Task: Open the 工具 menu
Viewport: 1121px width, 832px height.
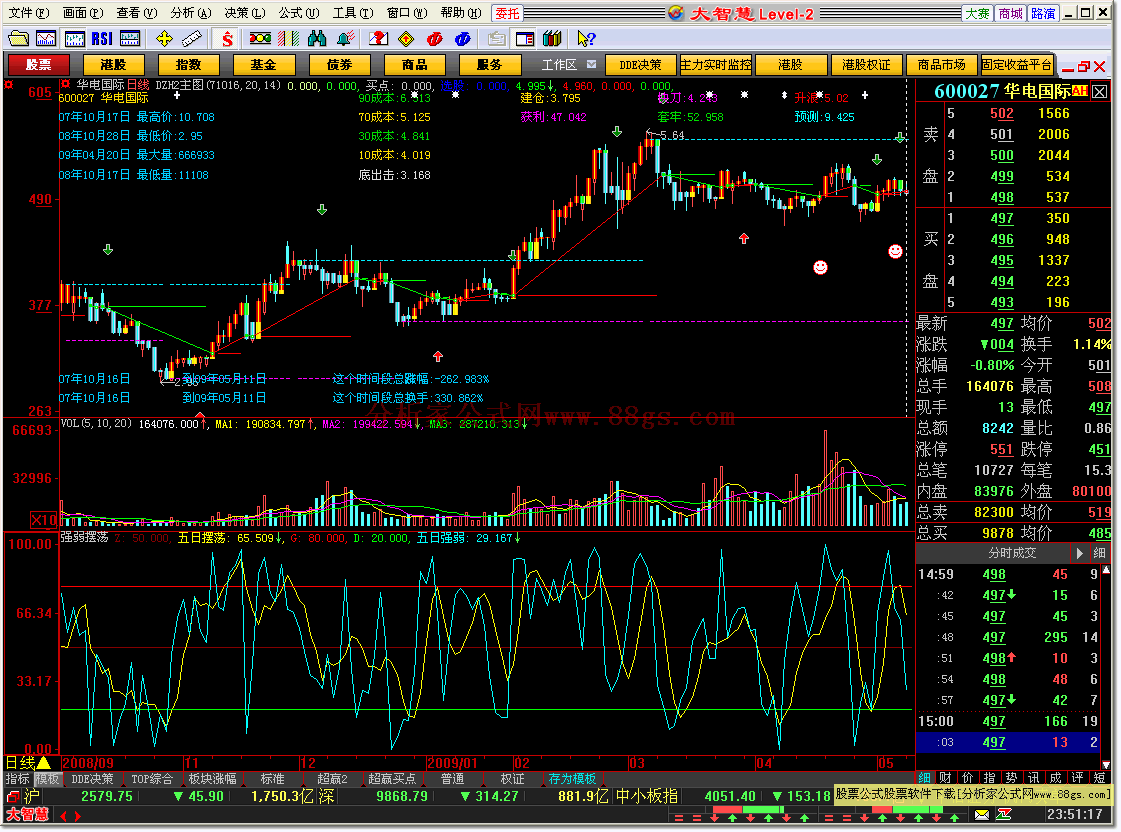Action: pos(352,13)
